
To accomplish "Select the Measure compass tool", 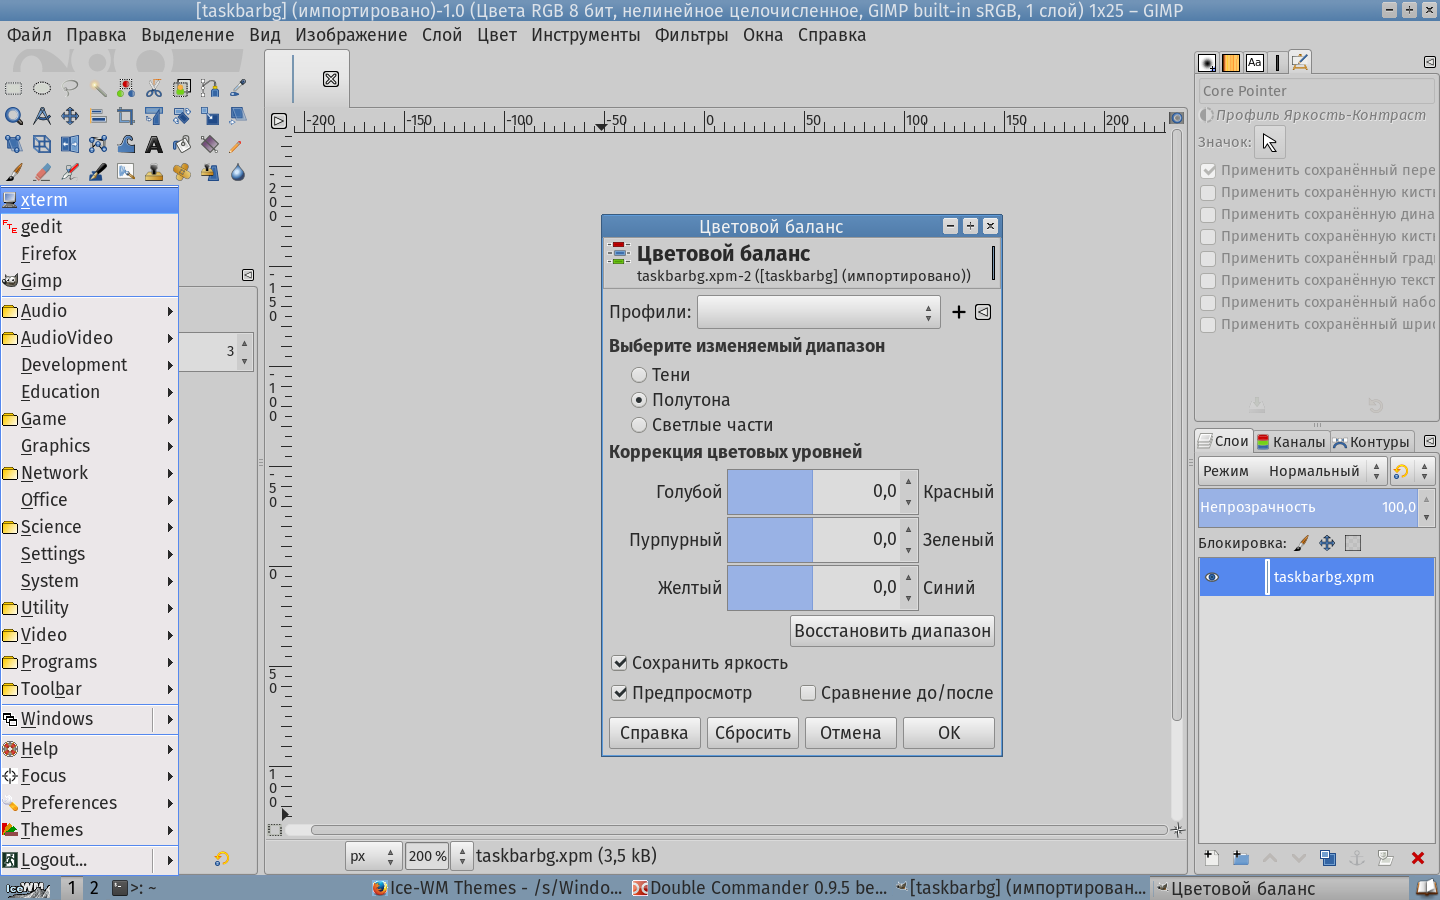I will pos(42,116).
